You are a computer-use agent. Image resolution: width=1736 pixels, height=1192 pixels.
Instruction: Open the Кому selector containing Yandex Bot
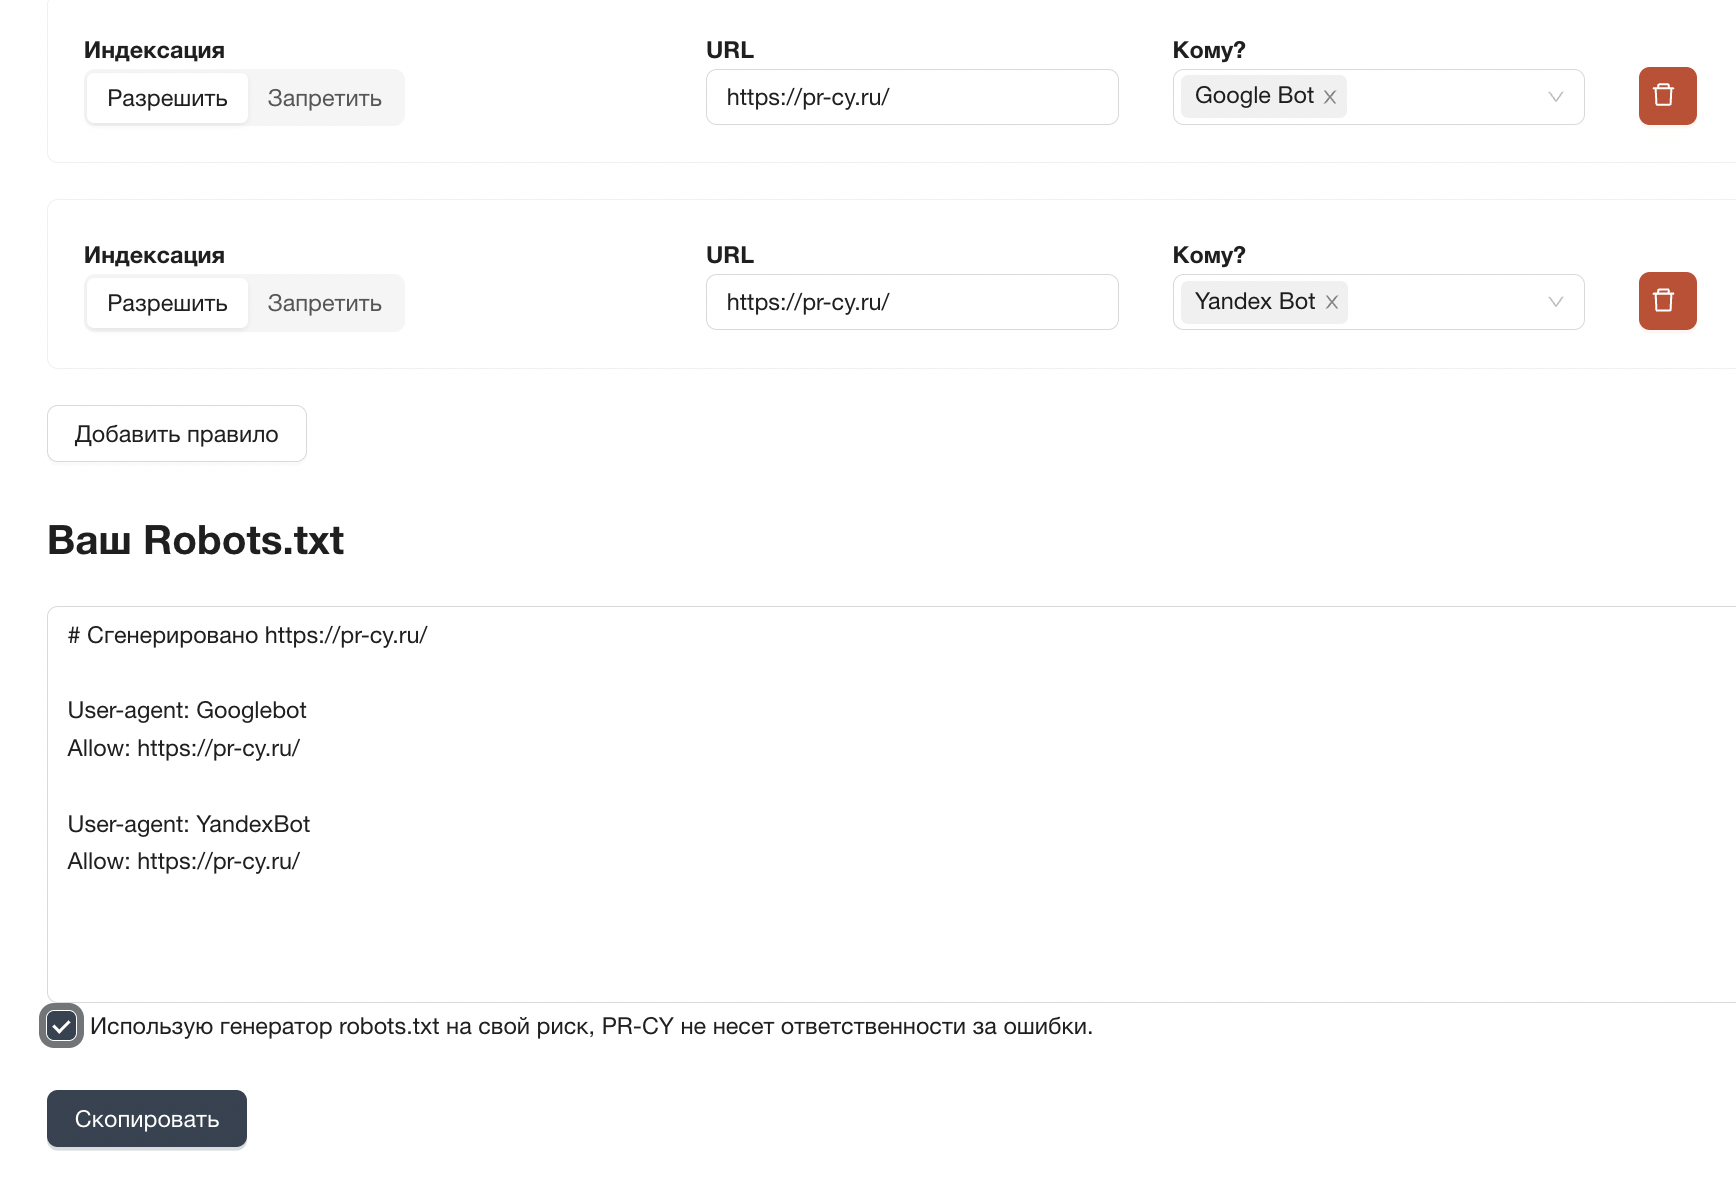[1378, 302]
